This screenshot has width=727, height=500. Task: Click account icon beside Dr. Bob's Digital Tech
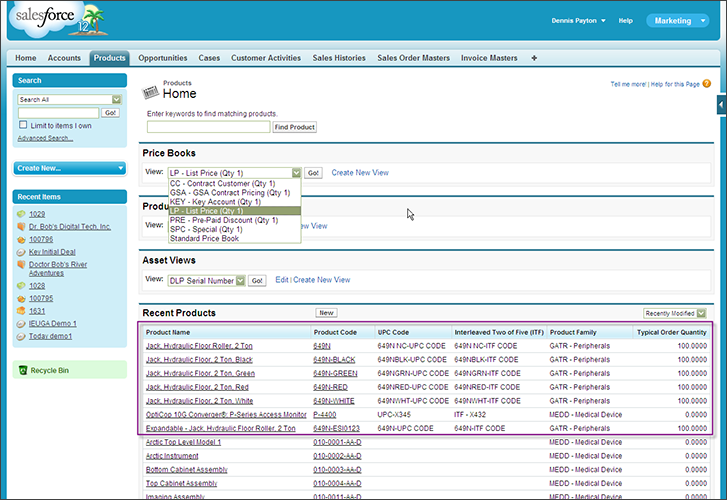tap(21, 226)
